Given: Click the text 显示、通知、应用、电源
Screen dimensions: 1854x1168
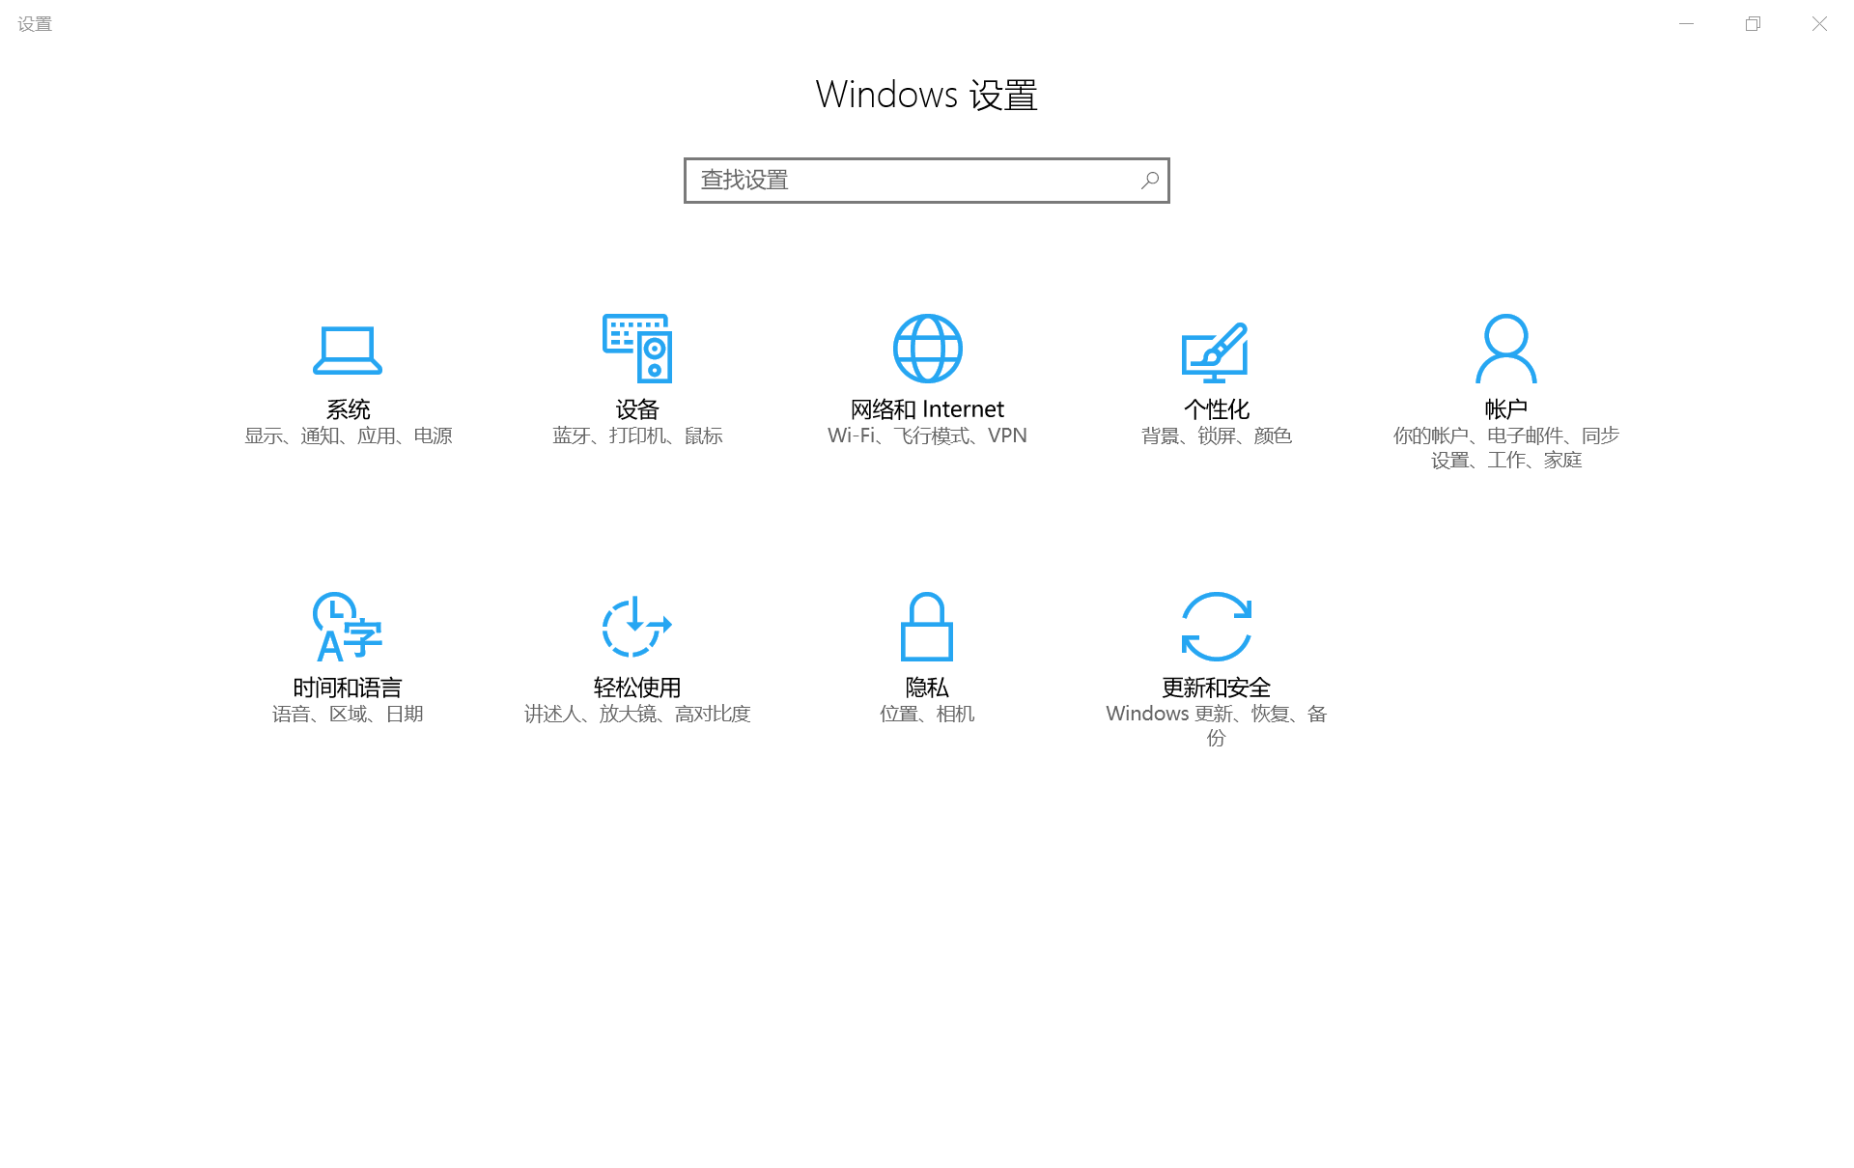Looking at the screenshot, I should point(348,436).
